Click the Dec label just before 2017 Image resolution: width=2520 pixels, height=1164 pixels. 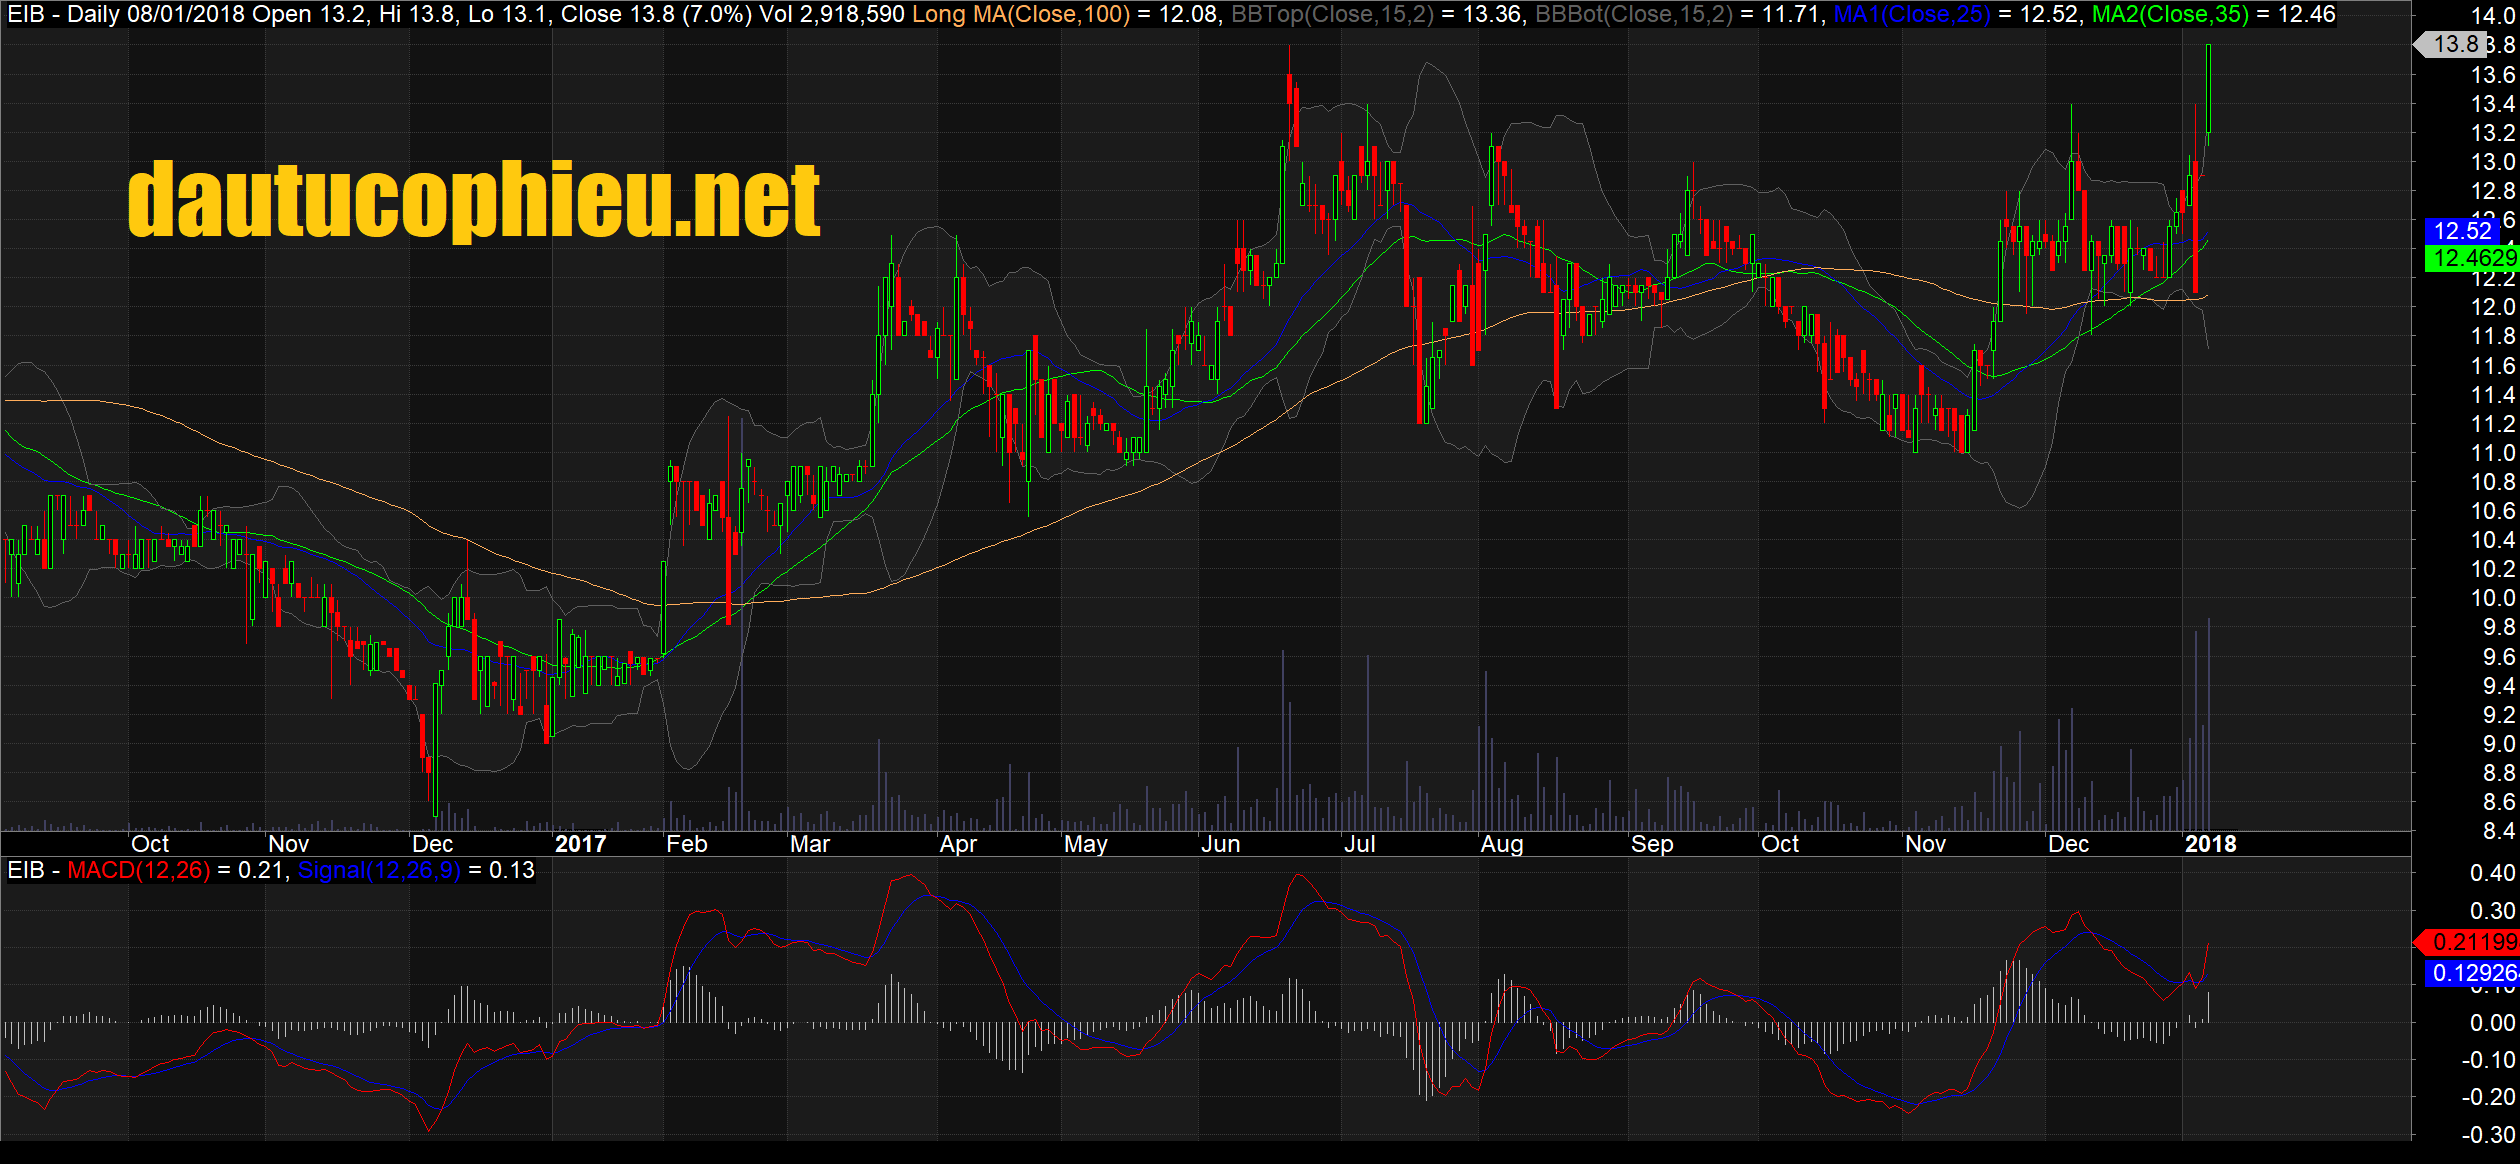(433, 844)
